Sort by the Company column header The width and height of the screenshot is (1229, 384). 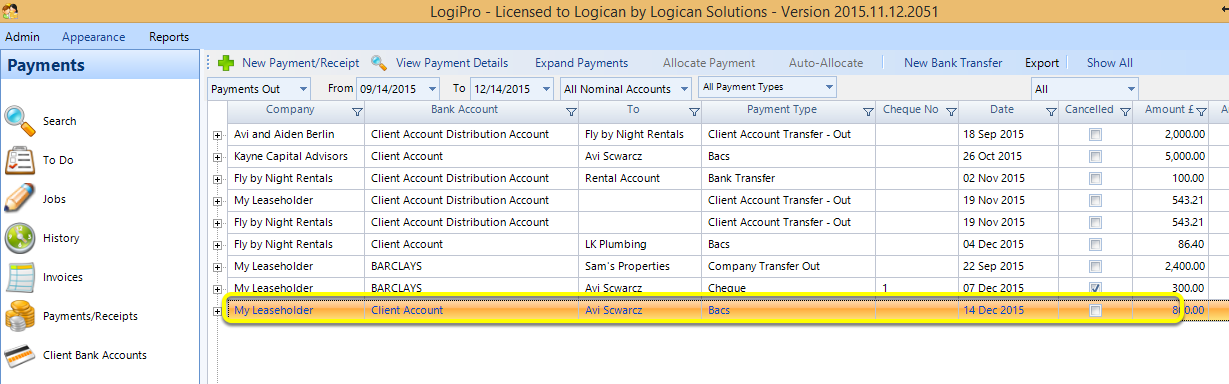tap(291, 110)
